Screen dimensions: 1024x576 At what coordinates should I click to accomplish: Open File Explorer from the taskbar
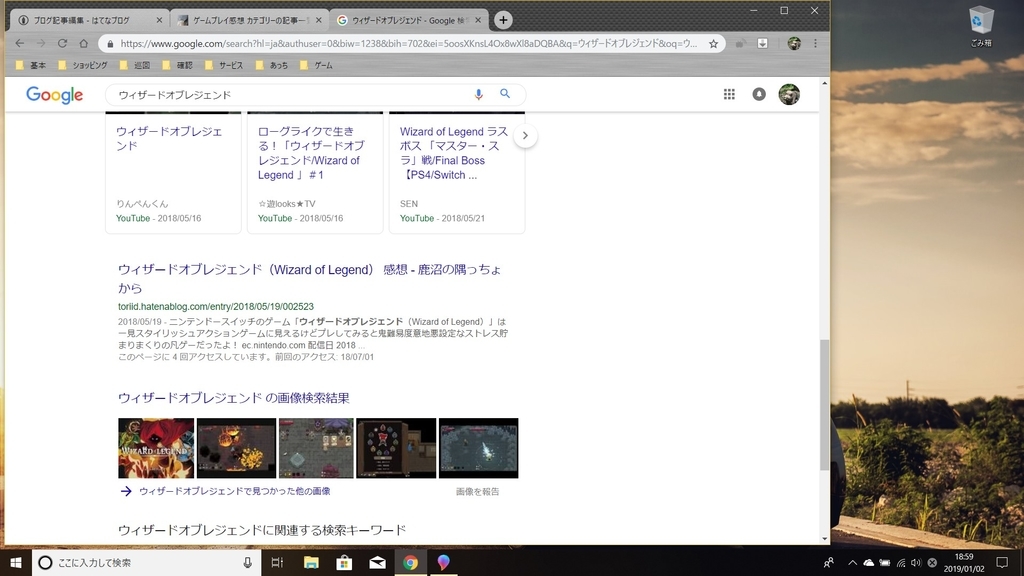click(x=311, y=562)
